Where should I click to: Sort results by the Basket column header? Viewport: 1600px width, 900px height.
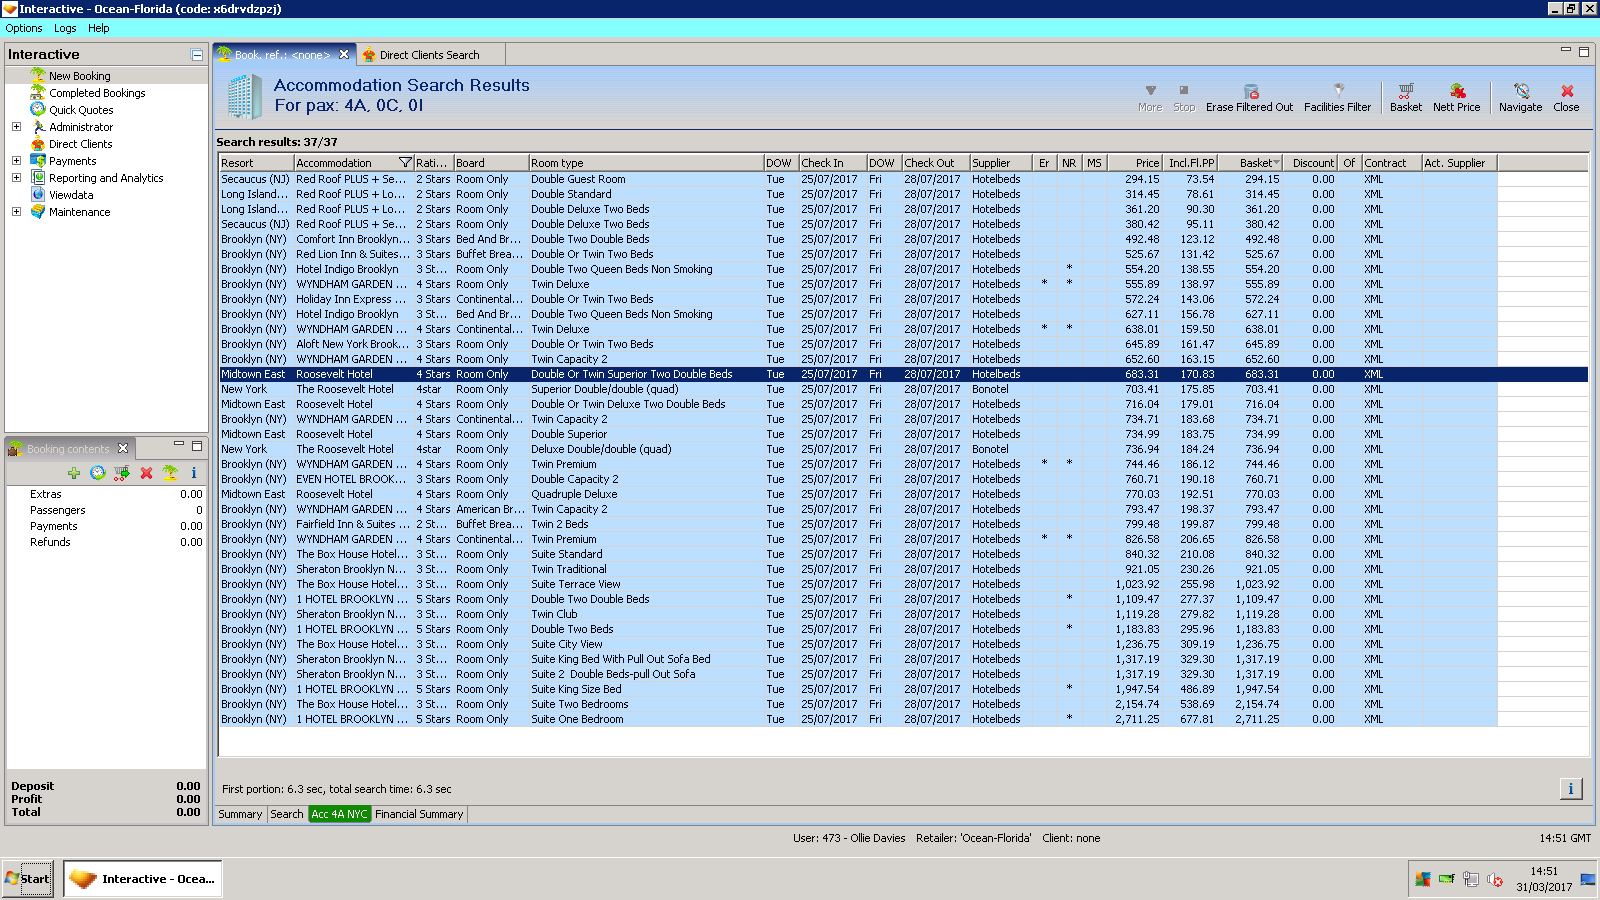click(1255, 163)
